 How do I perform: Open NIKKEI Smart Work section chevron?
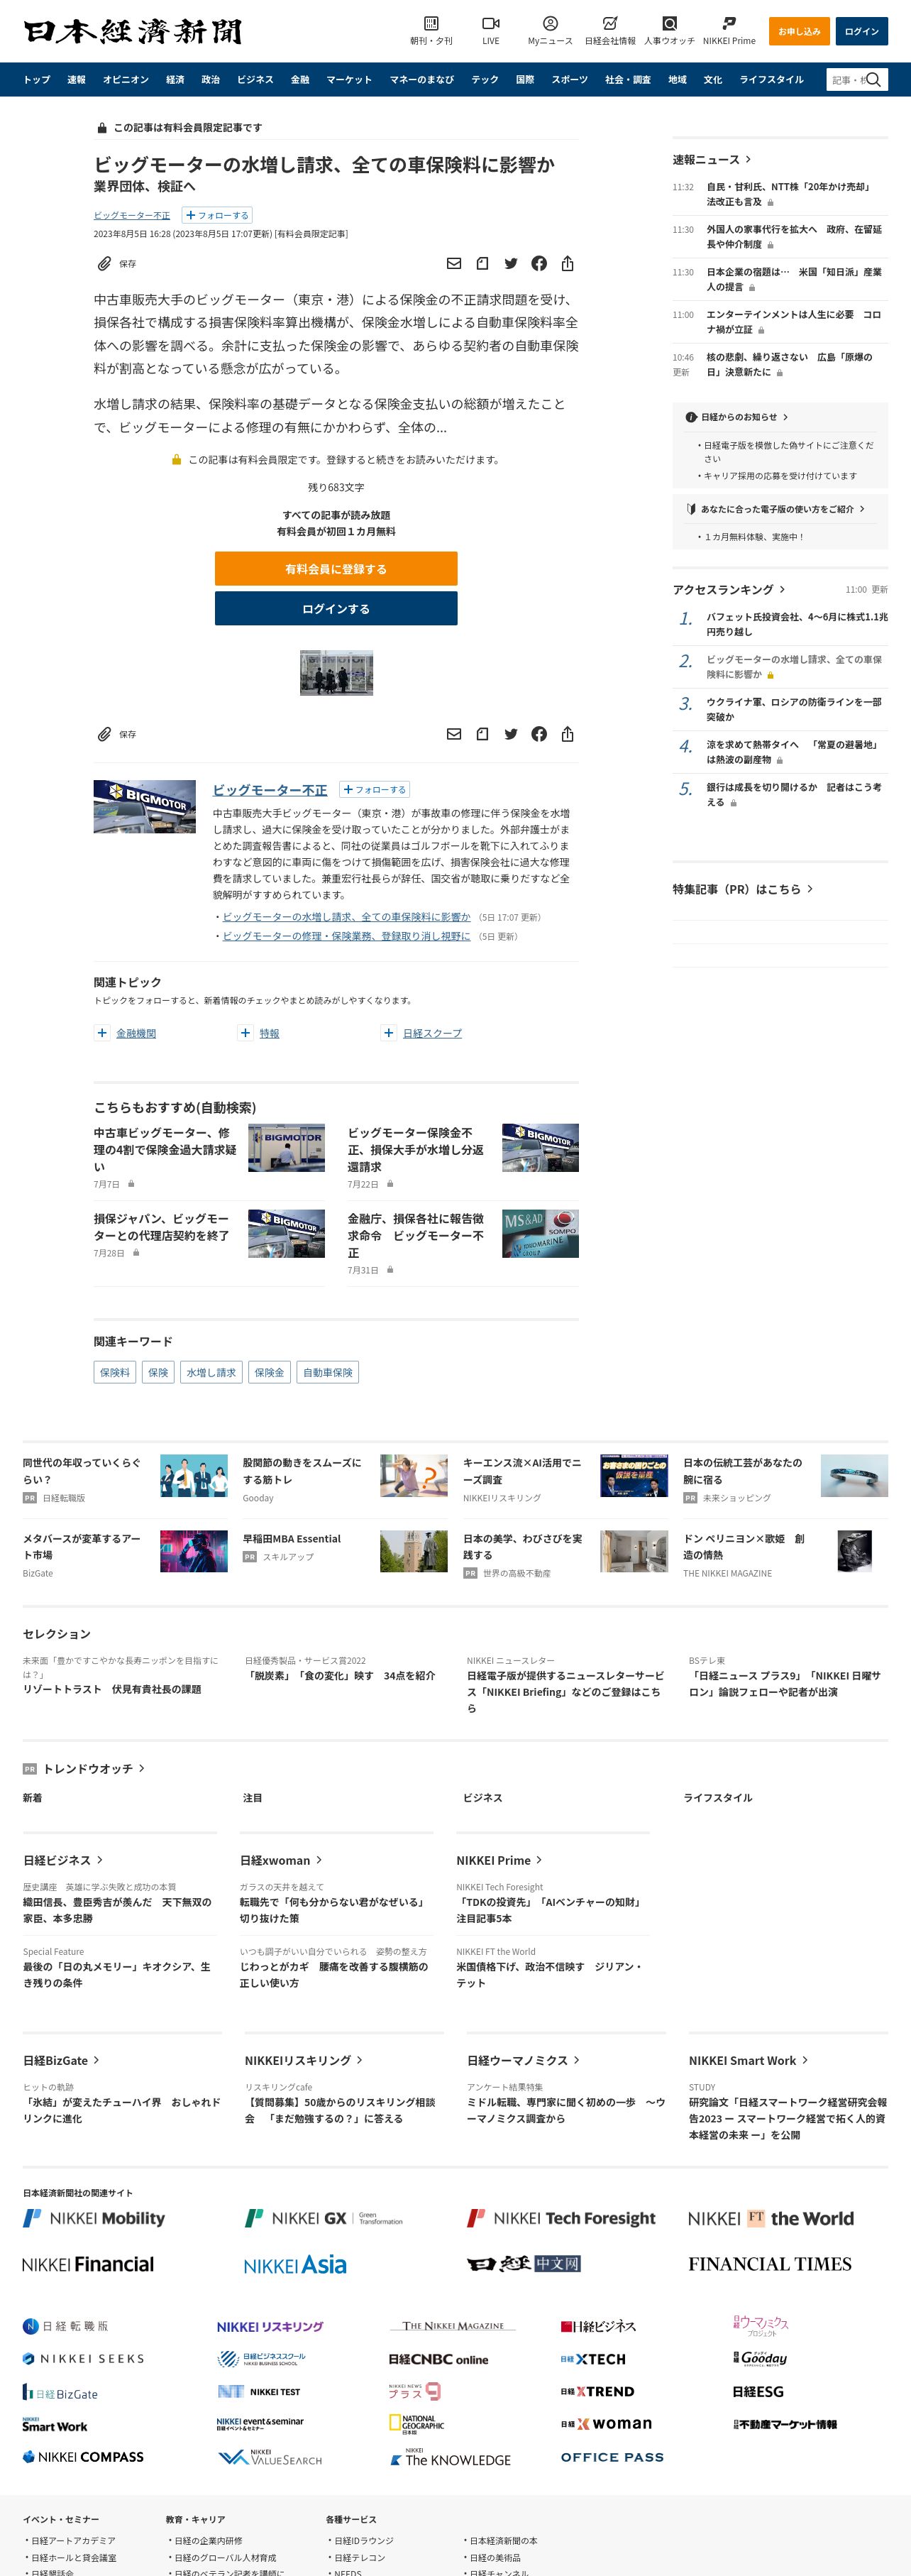(x=805, y=2060)
